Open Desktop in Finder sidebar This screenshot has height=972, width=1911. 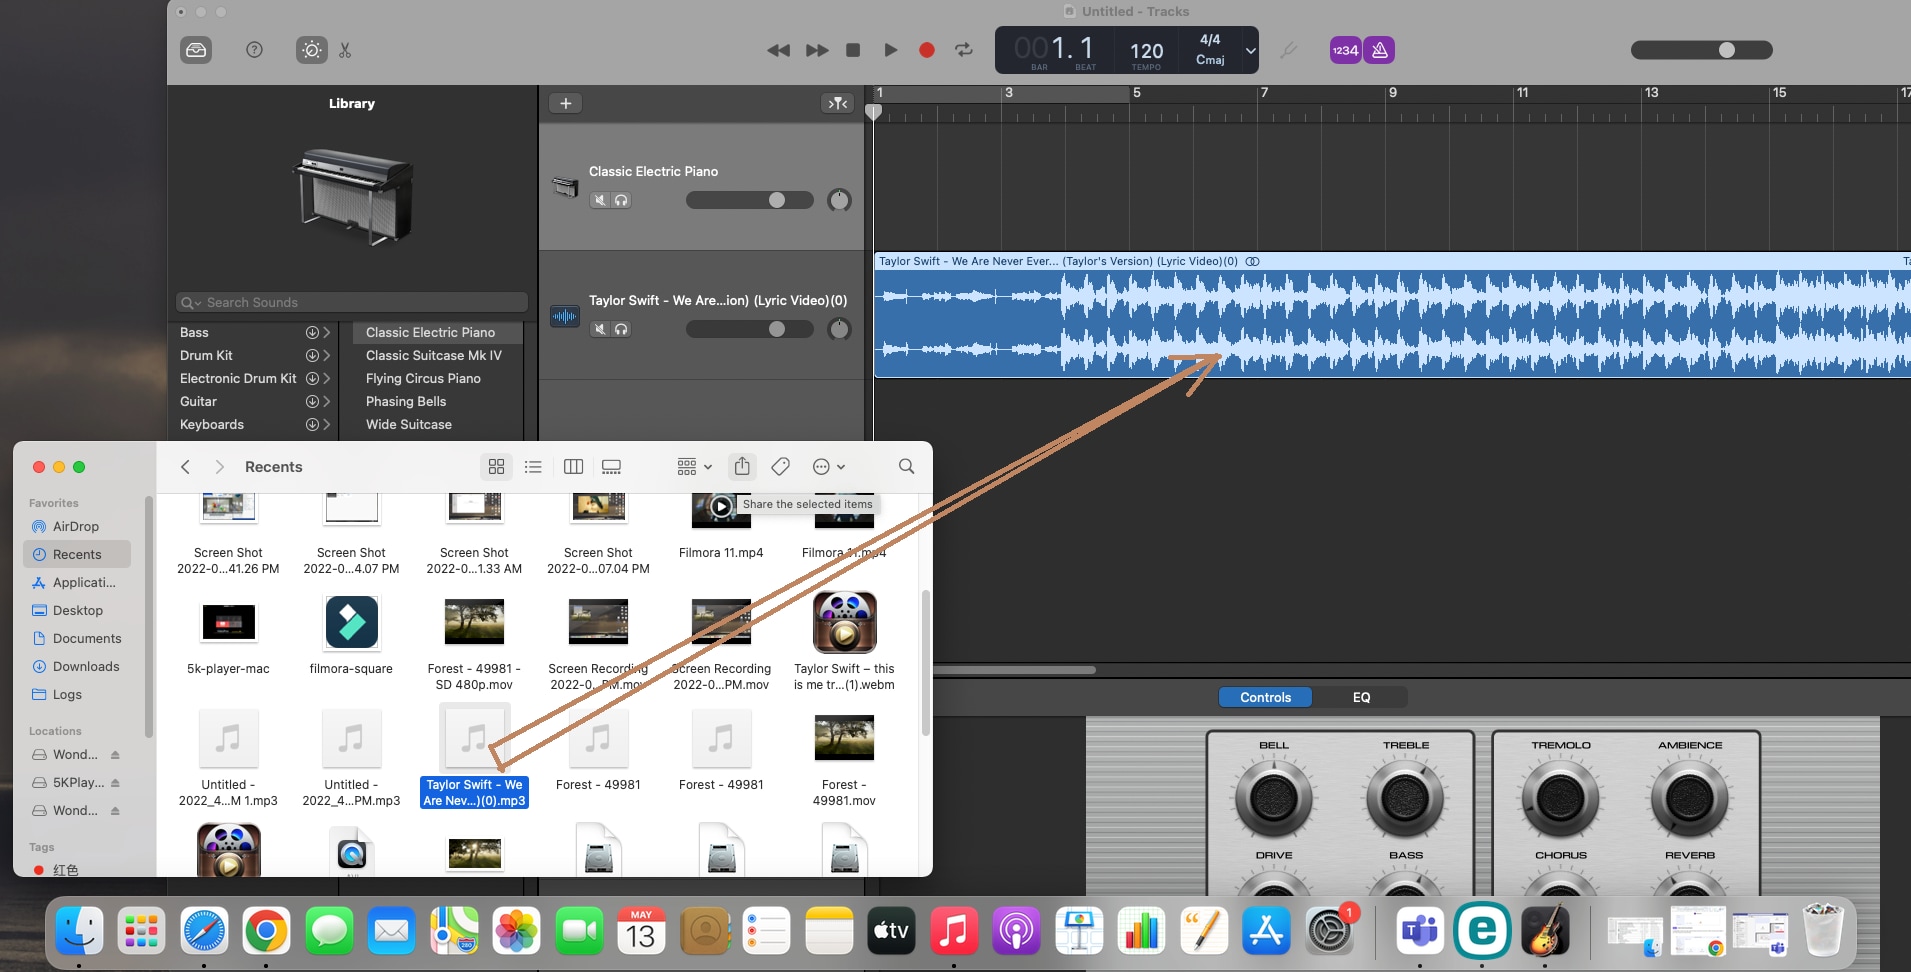point(78,610)
